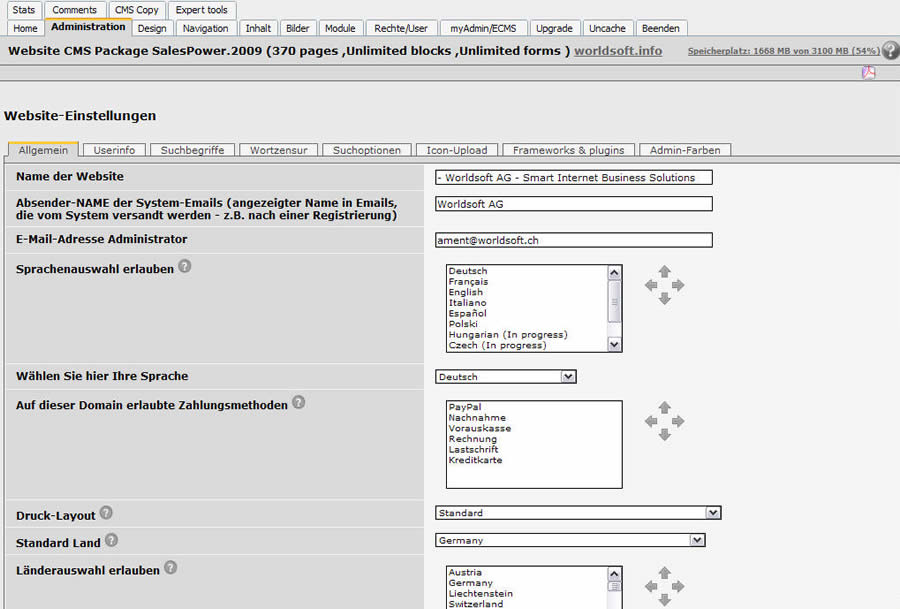Click the Speicherplatz storage usage link

pos(783,50)
